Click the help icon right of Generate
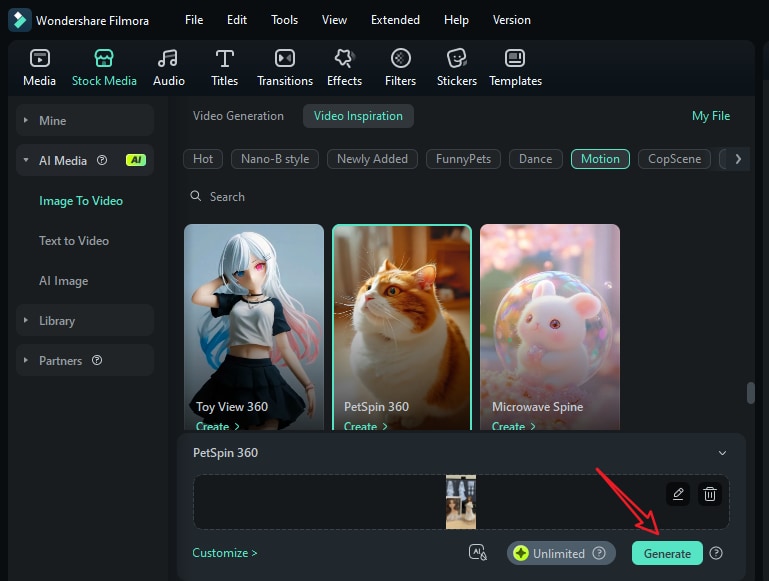769x581 pixels. [716, 553]
